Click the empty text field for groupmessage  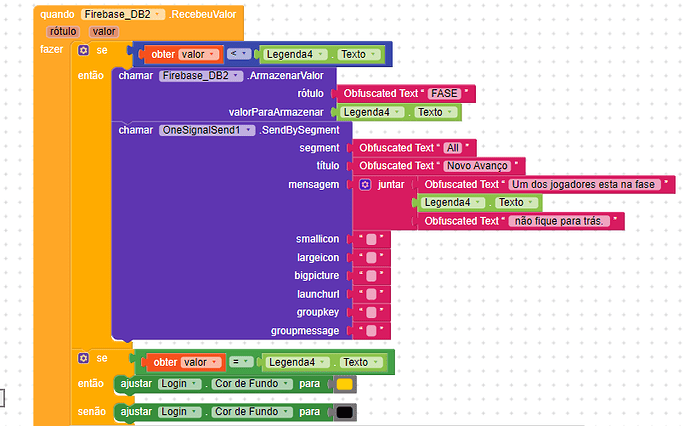tap(371, 331)
